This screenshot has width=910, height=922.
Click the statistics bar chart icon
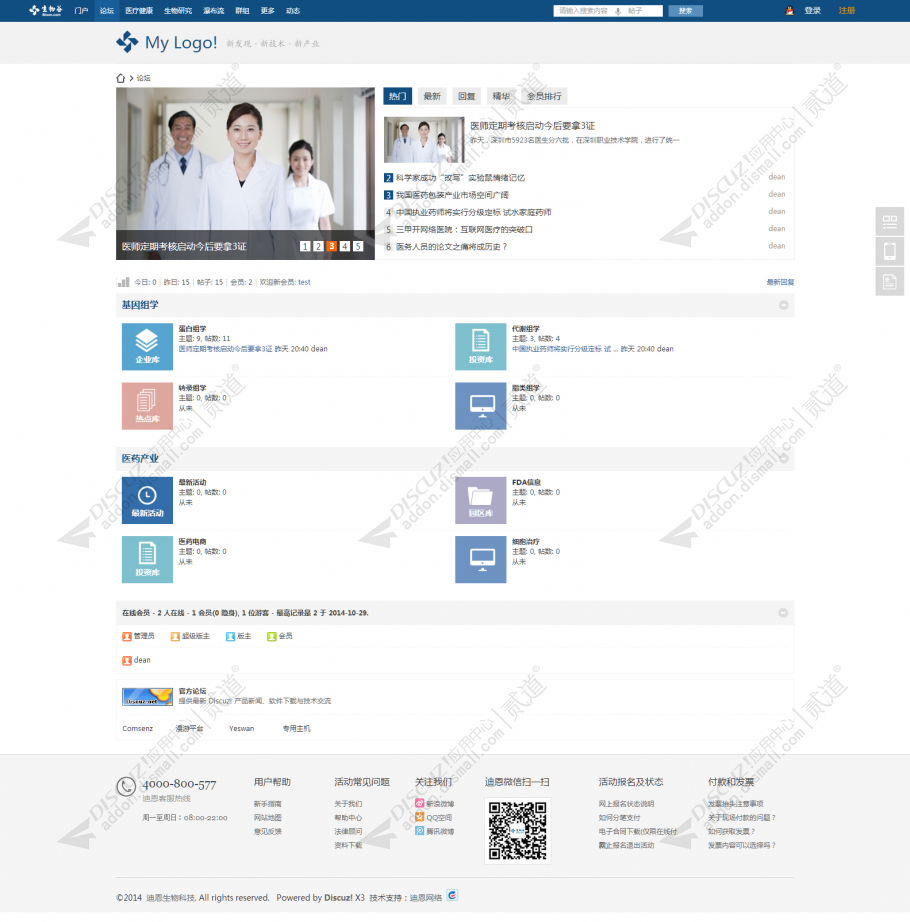[123, 282]
